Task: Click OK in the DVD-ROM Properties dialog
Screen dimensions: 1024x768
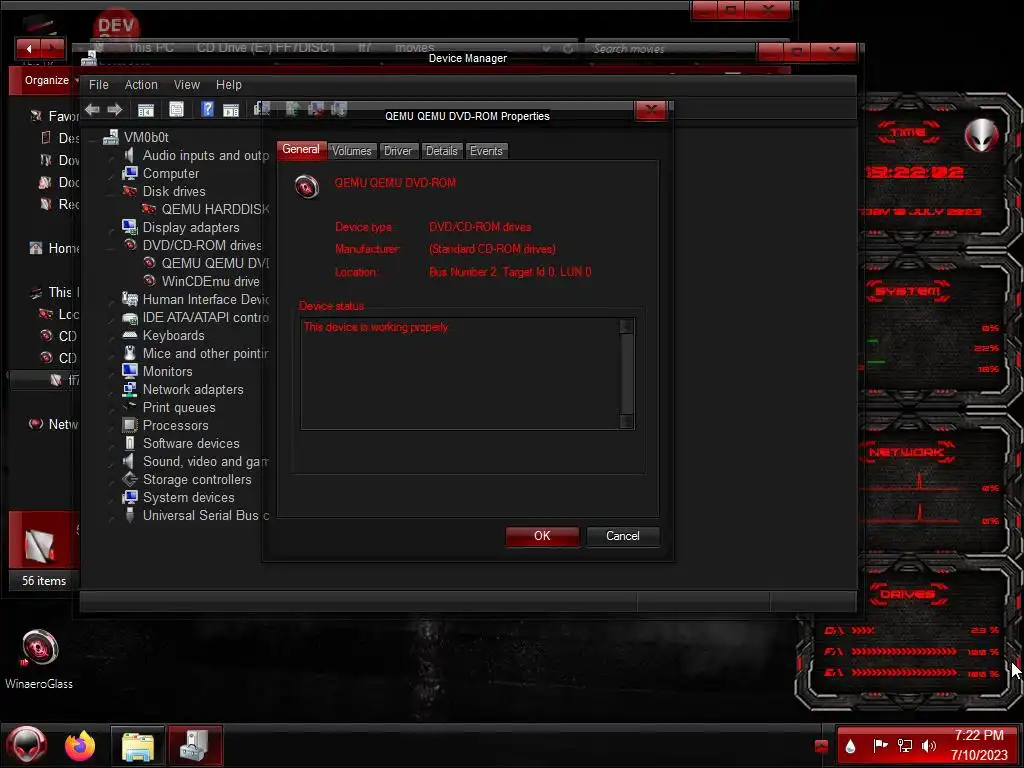Action: pos(542,536)
